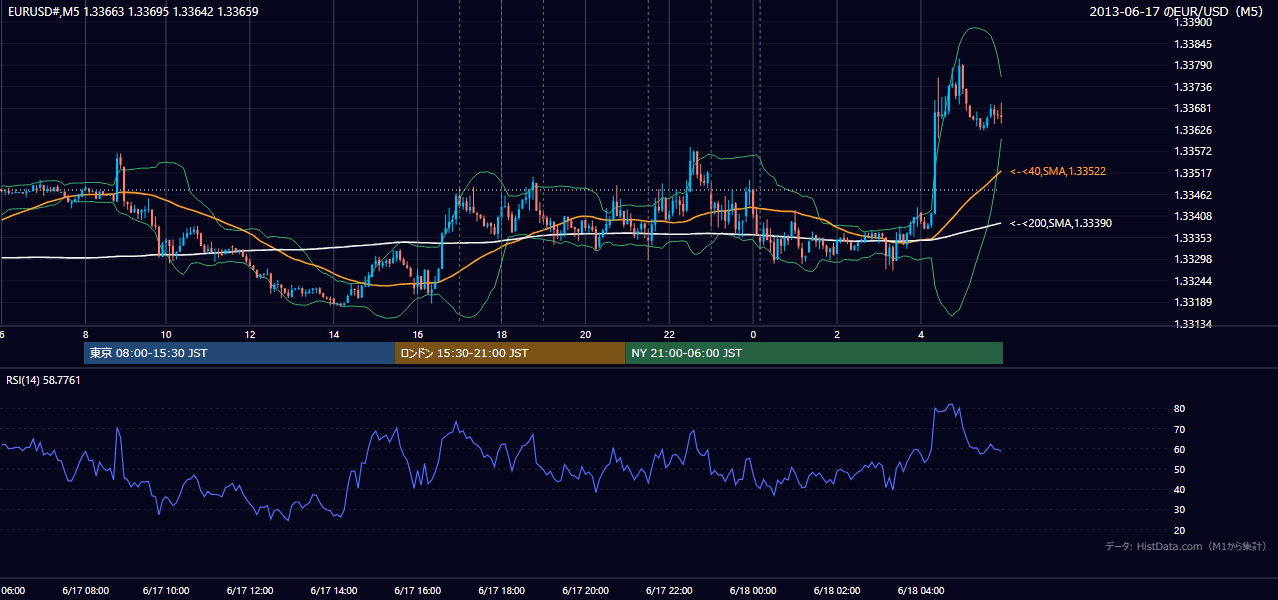Screen dimensions: 1278x600
Task: Select the 東京 08:00-15:30 JST session bar
Action: coord(240,353)
